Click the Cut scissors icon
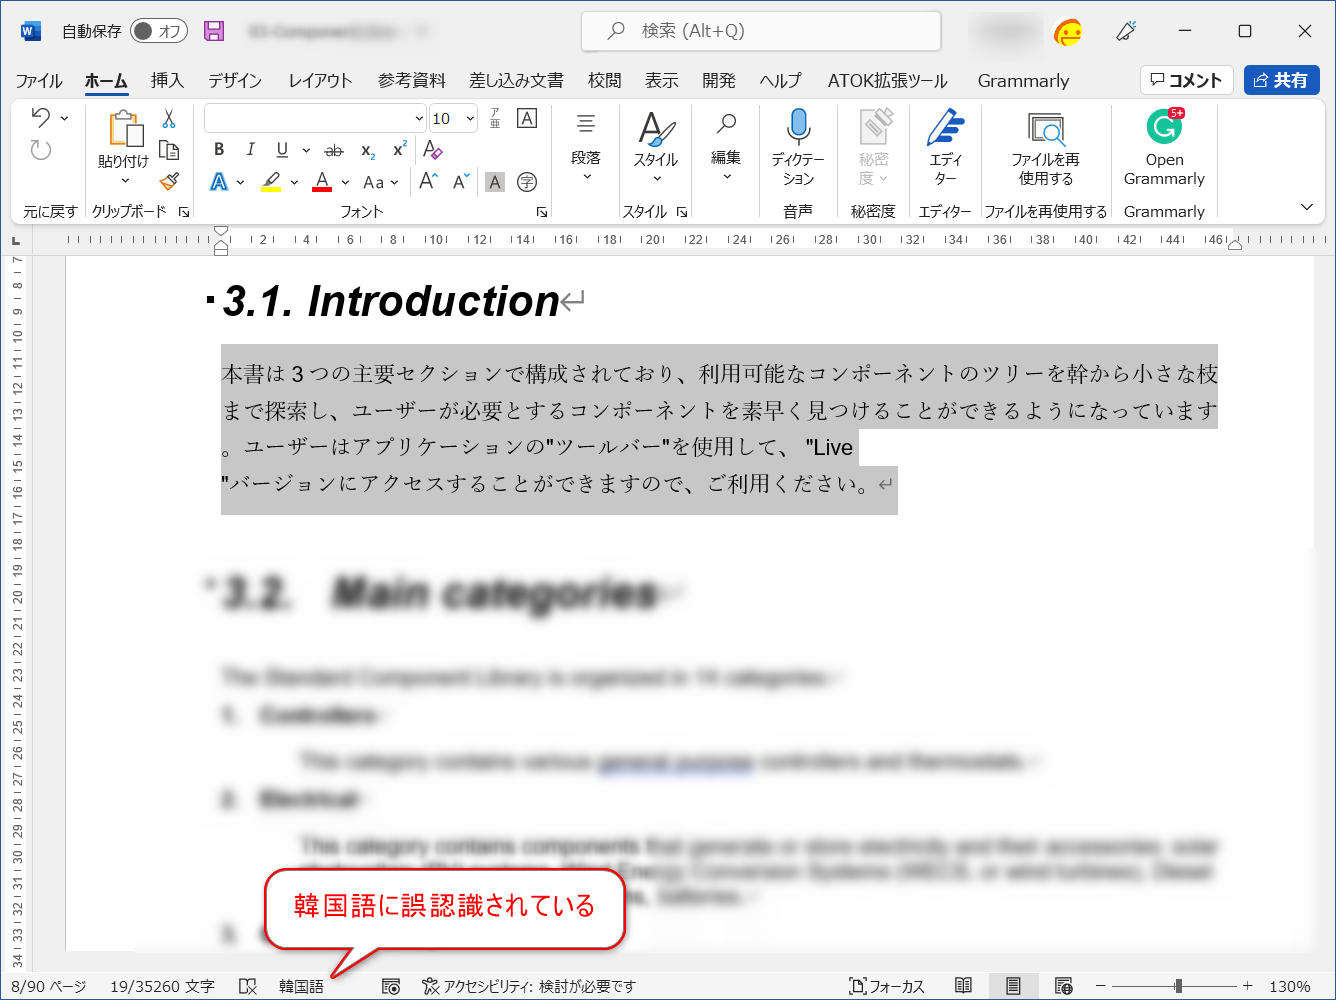The height and width of the screenshot is (1000, 1336). pyautogui.click(x=169, y=118)
